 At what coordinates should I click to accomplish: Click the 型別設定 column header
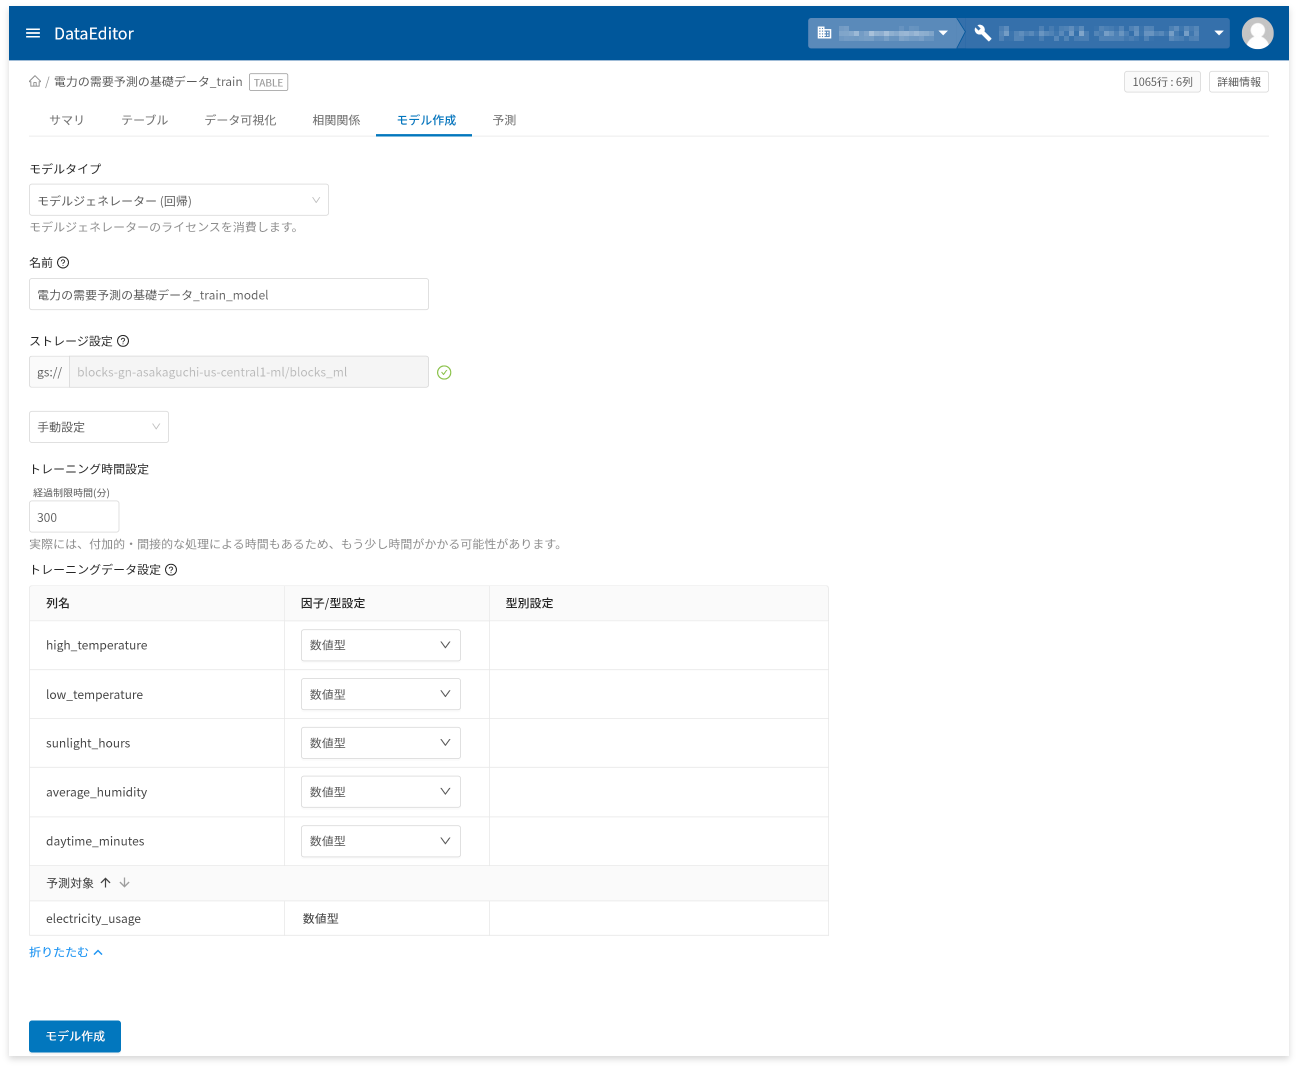point(529,603)
